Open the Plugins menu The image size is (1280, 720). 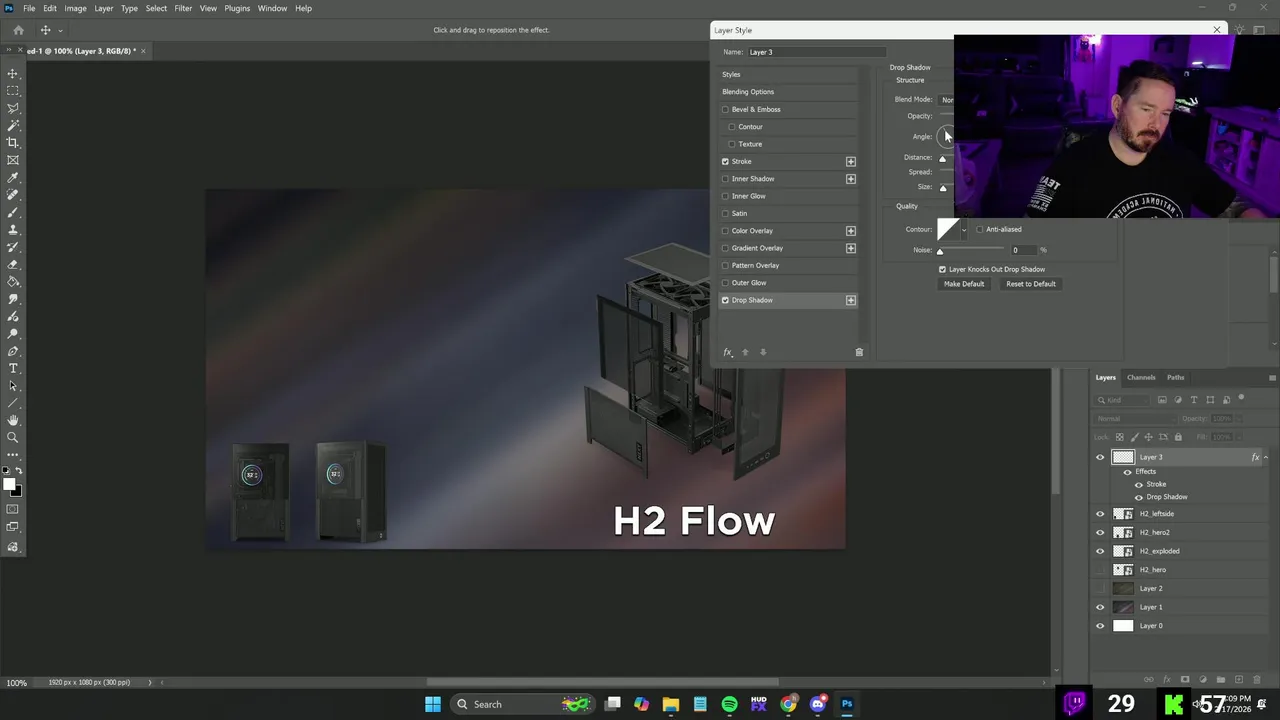(x=237, y=8)
